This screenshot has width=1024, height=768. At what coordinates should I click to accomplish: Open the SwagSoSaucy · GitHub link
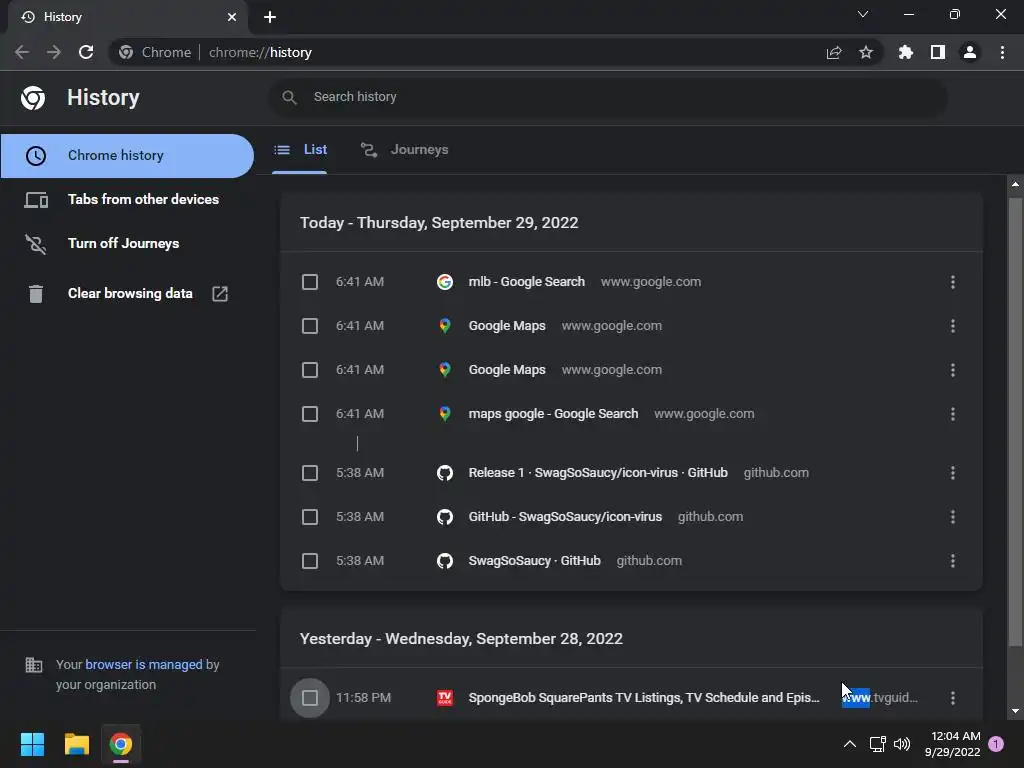(534, 560)
